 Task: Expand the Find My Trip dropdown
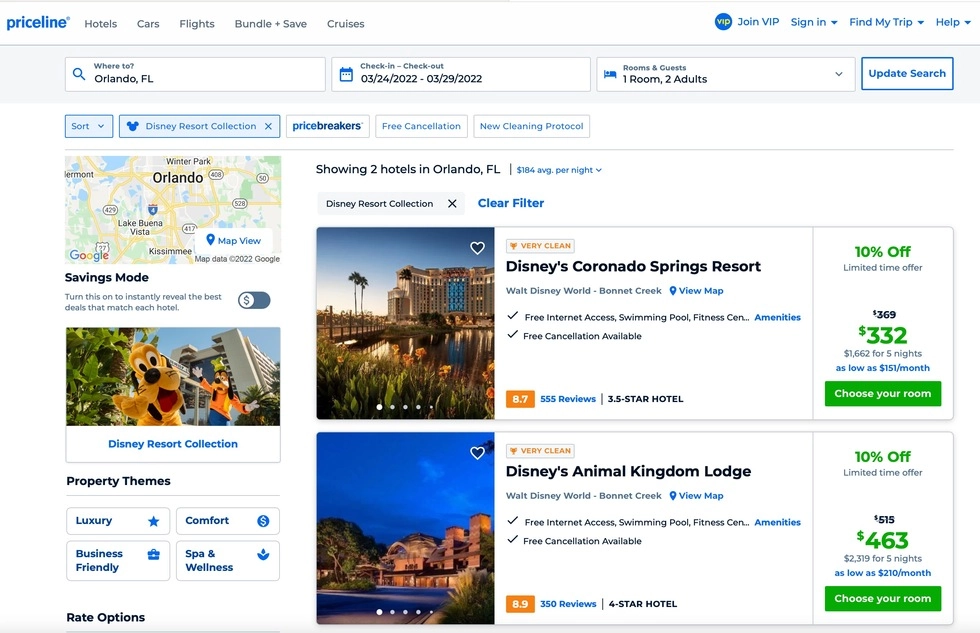click(x=886, y=22)
